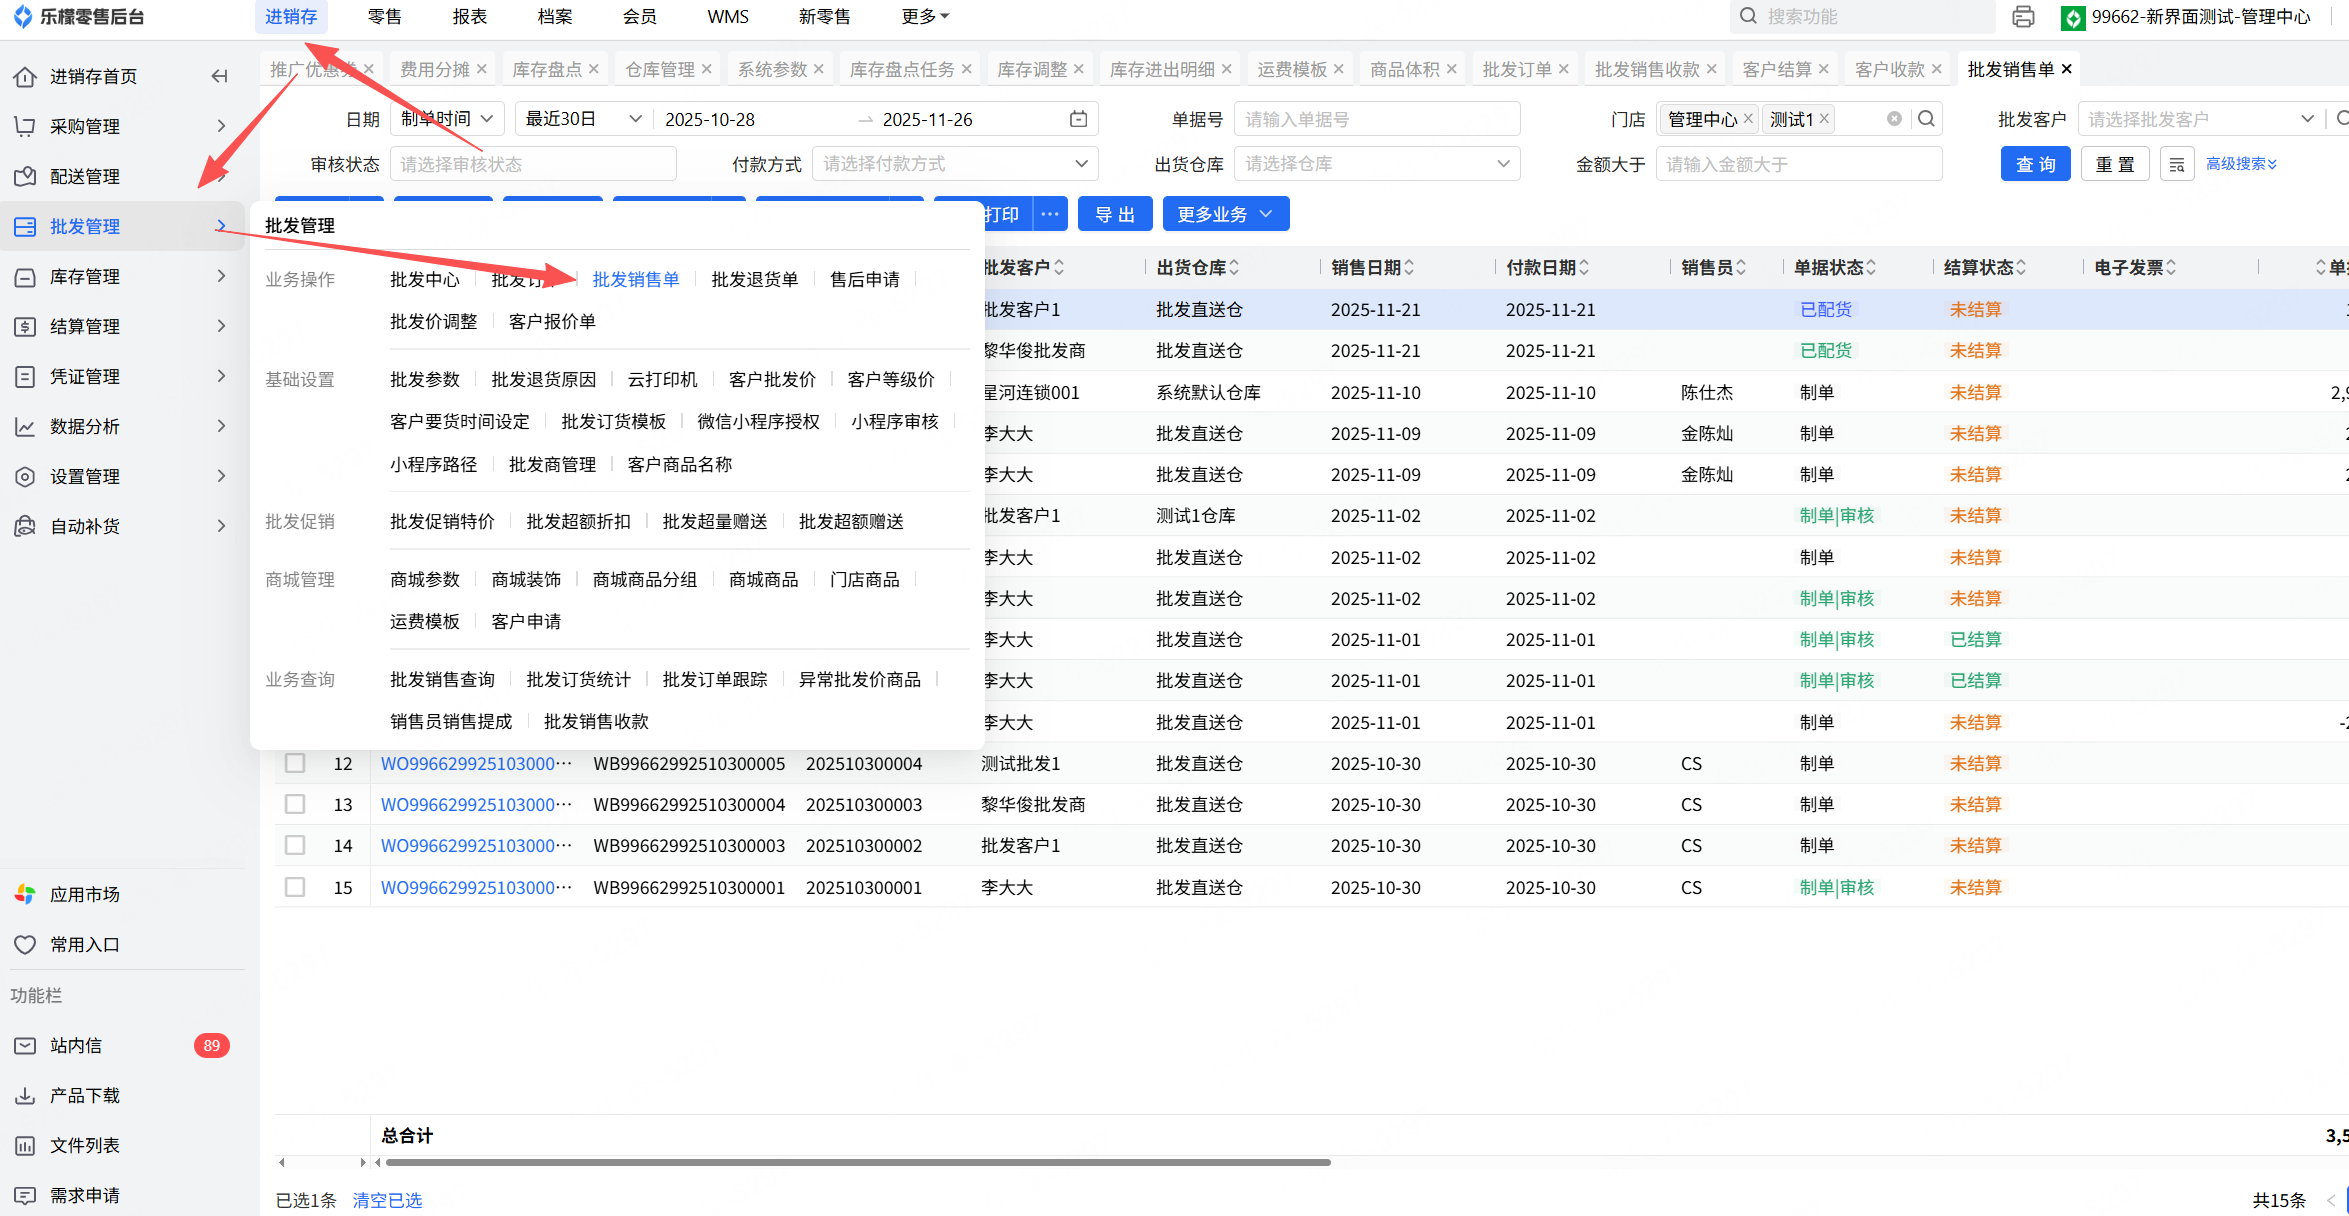
Task: Click the 查询 search button
Action: pos(2035,164)
